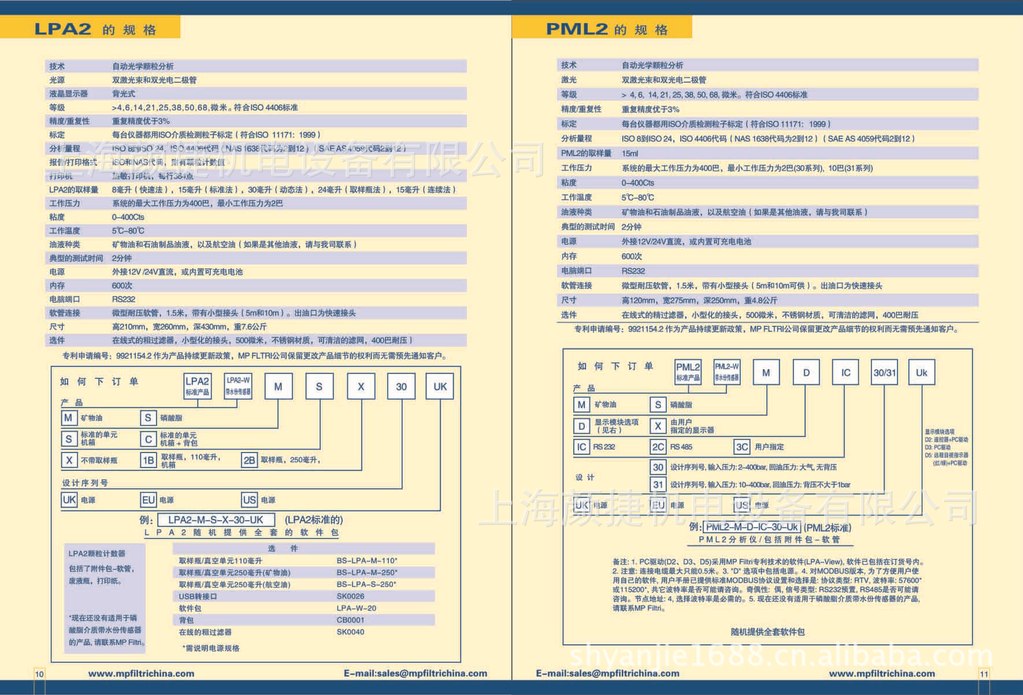Click part number SK0026 for USB转接口
Viewport: 1023px width, 695px height.
(350, 596)
